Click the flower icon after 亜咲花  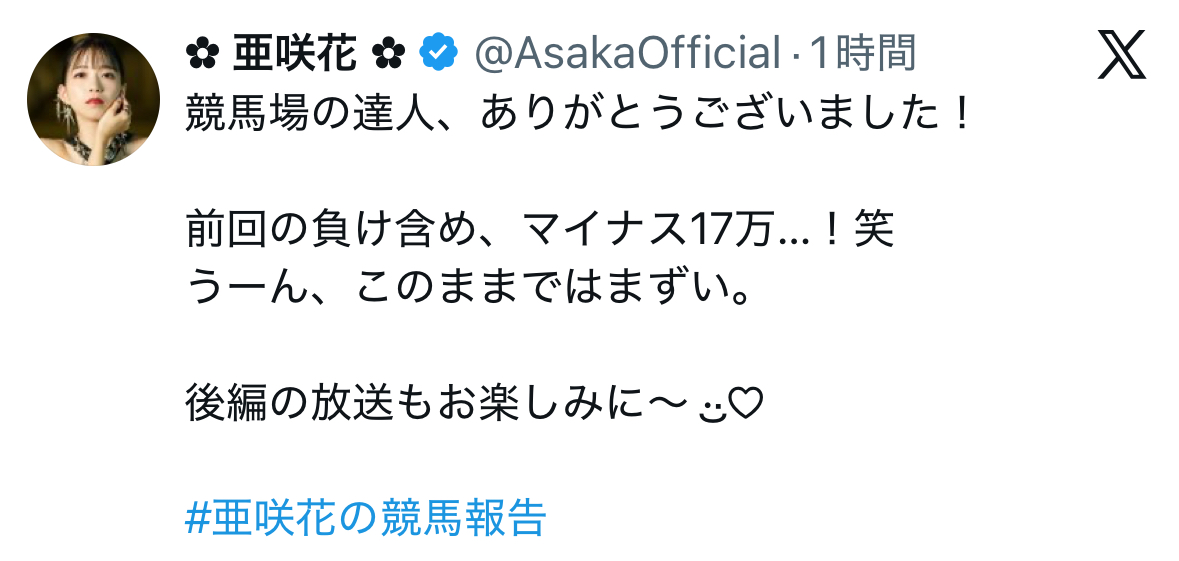coord(388,54)
